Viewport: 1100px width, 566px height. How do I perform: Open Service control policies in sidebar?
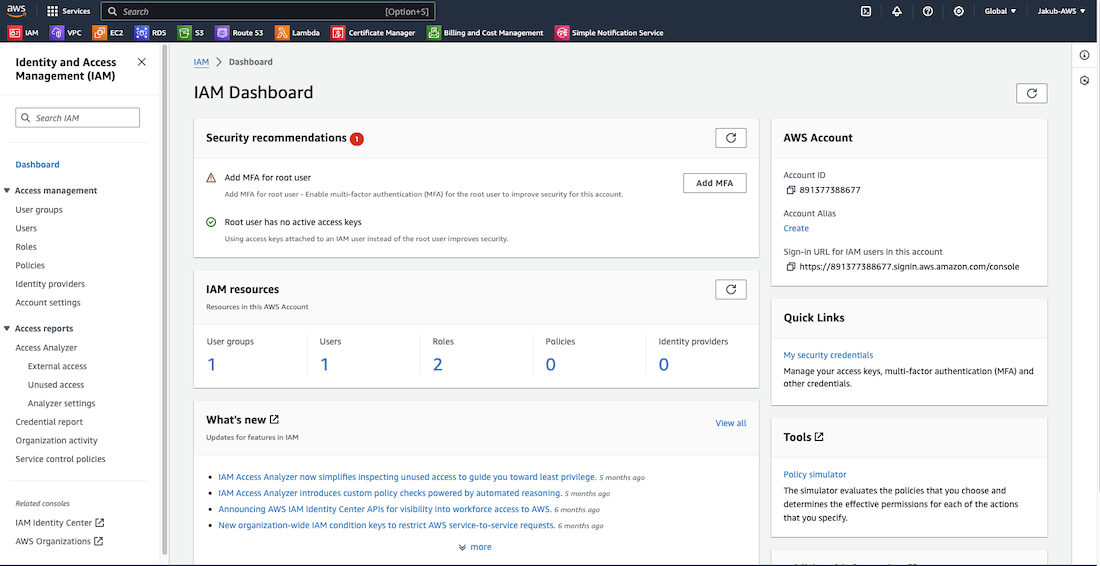pos(60,459)
